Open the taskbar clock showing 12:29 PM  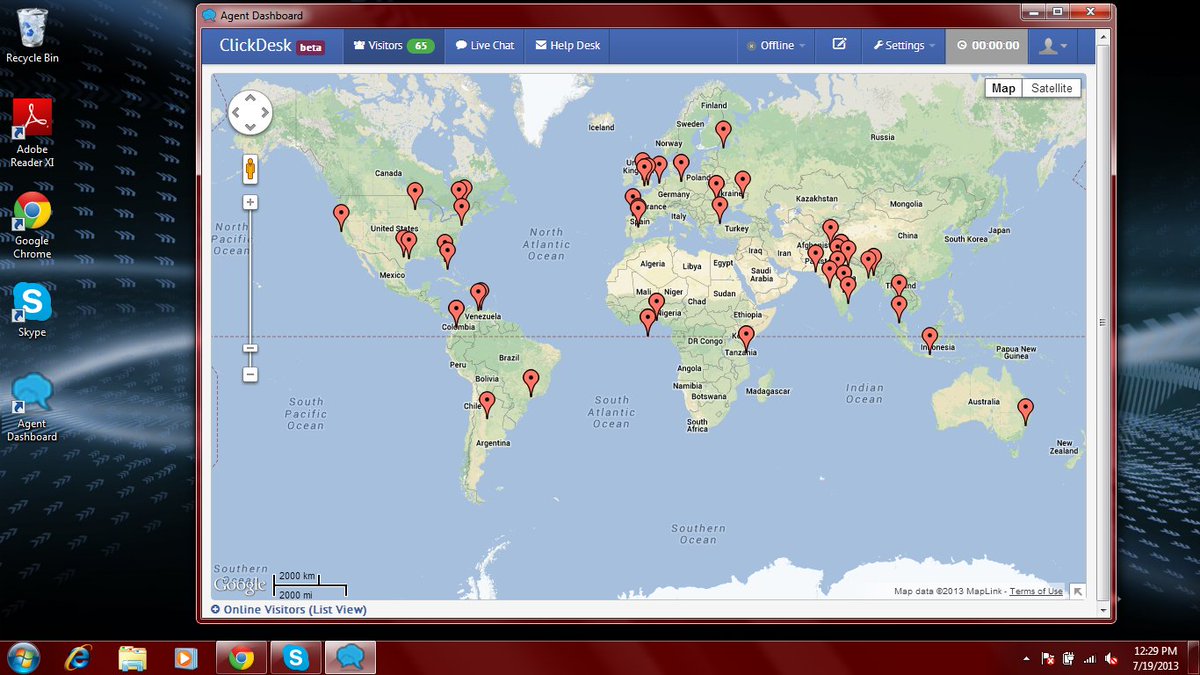pos(1156,657)
